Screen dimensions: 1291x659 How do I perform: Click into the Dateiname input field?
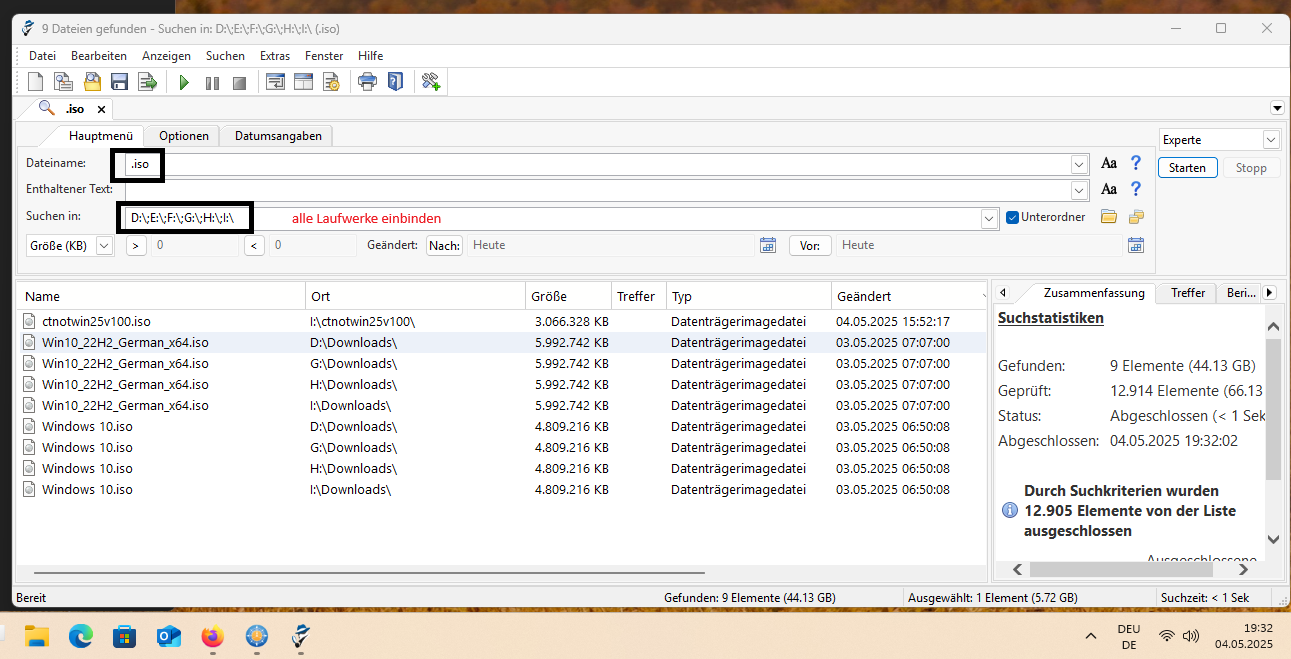point(597,163)
